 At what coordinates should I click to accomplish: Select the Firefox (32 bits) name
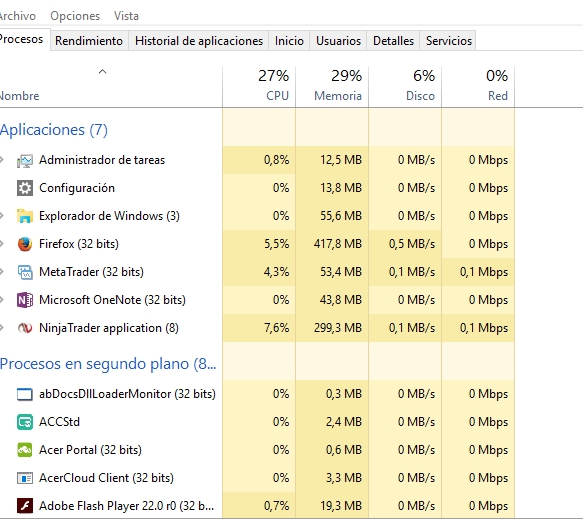[x=79, y=244]
